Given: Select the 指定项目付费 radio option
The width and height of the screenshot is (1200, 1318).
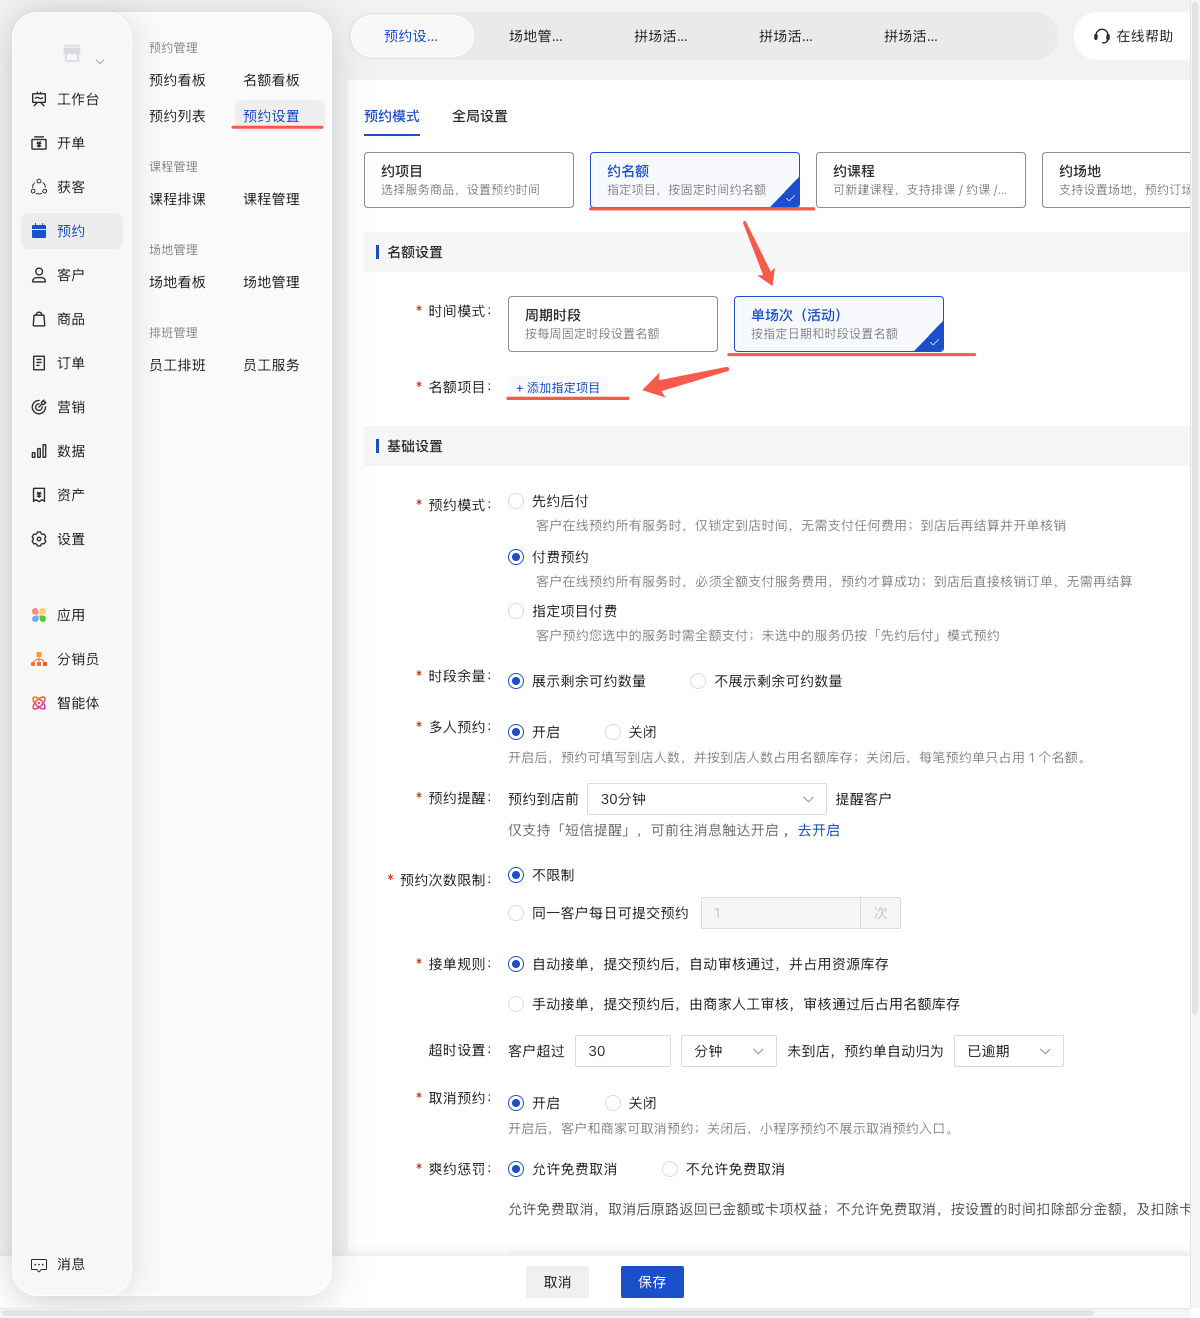Looking at the screenshot, I should (516, 611).
